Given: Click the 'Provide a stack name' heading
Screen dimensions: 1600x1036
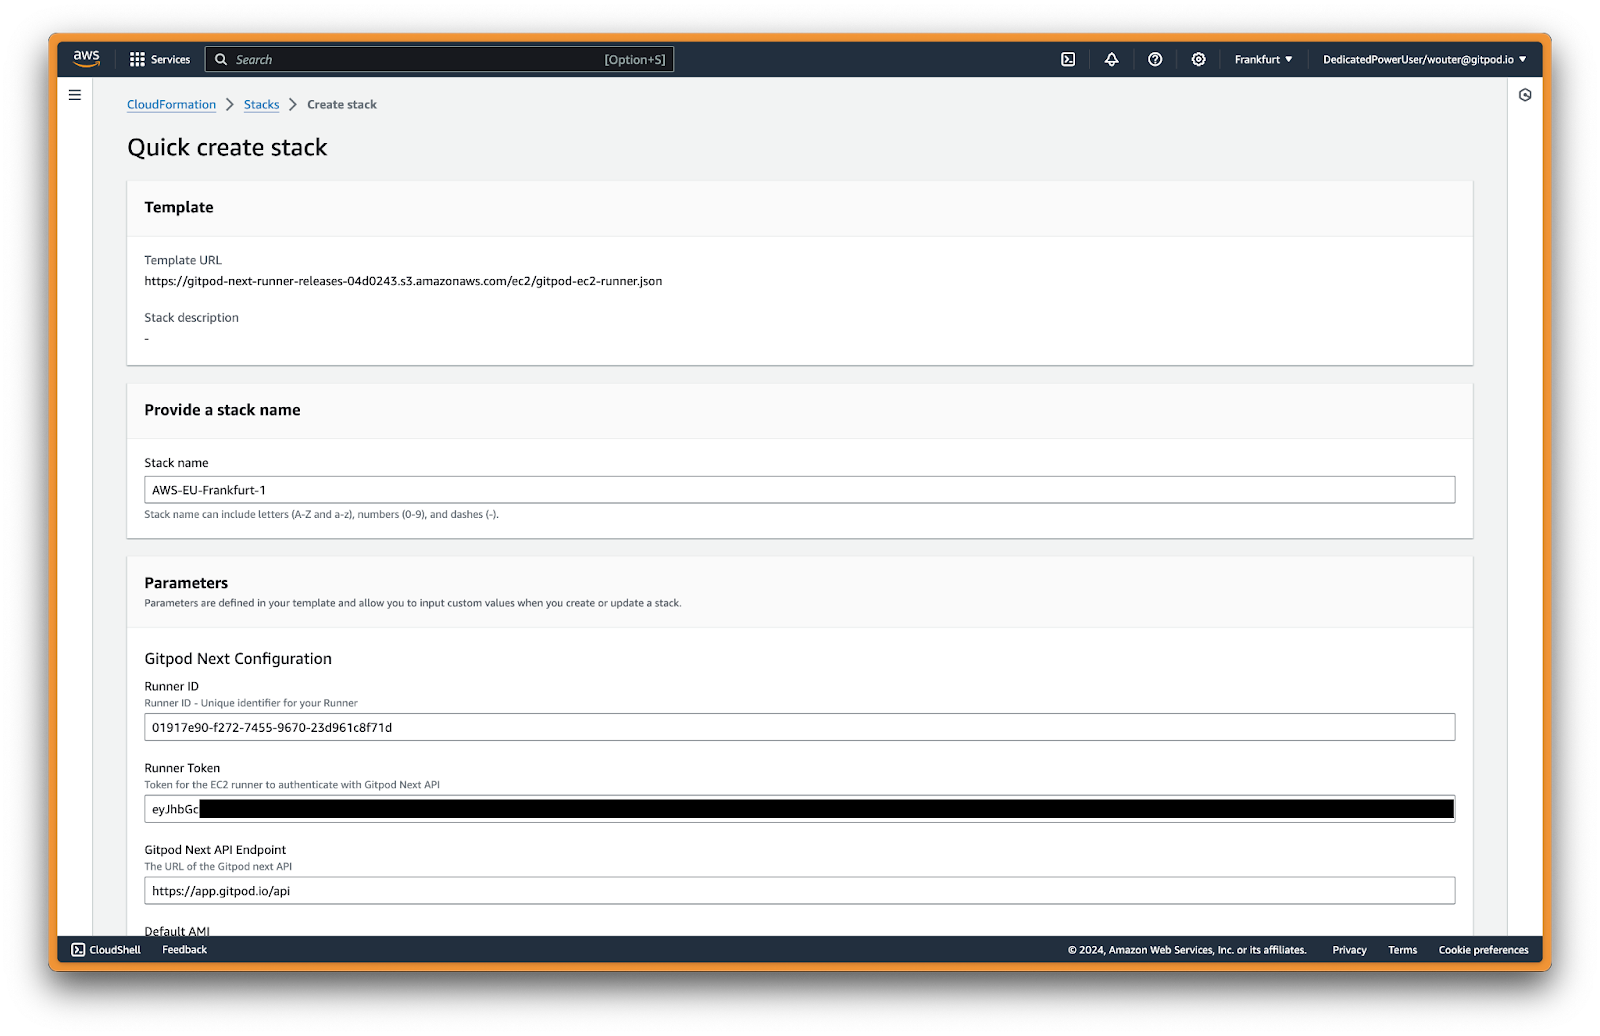Looking at the screenshot, I should pyautogui.click(x=222, y=410).
